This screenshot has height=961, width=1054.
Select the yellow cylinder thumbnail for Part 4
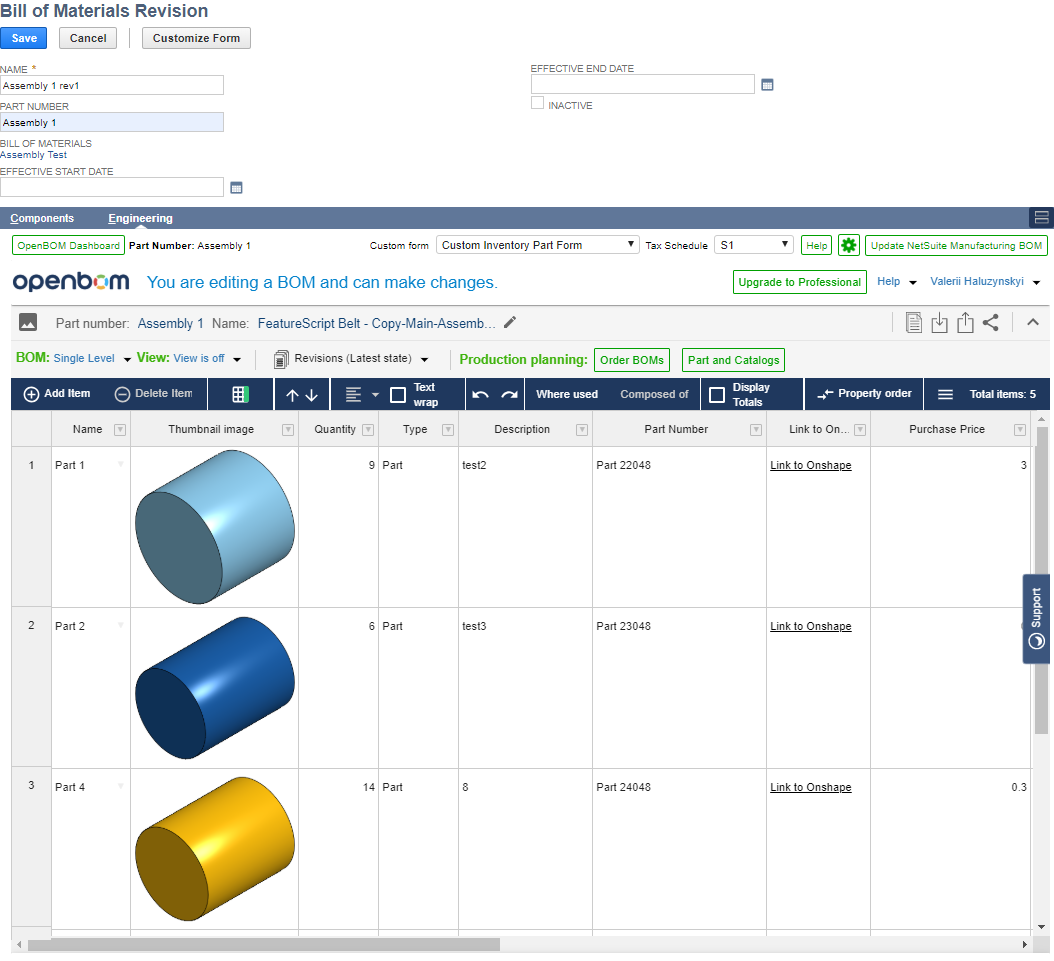[x=214, y=849]
